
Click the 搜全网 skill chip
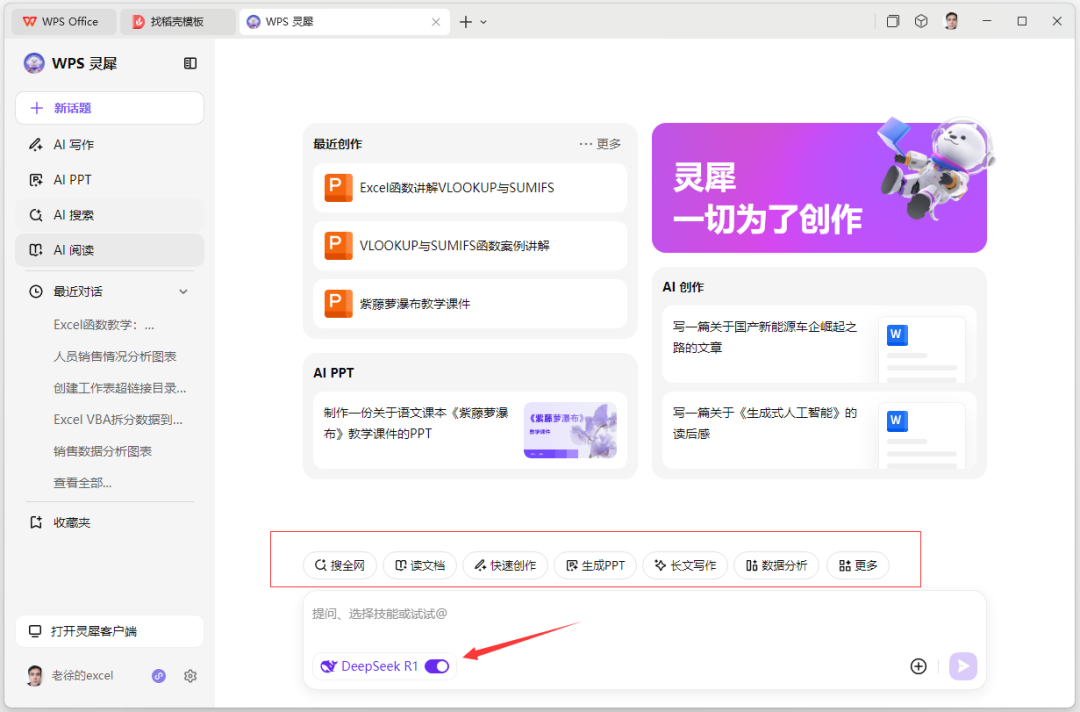tap(340, 565)
